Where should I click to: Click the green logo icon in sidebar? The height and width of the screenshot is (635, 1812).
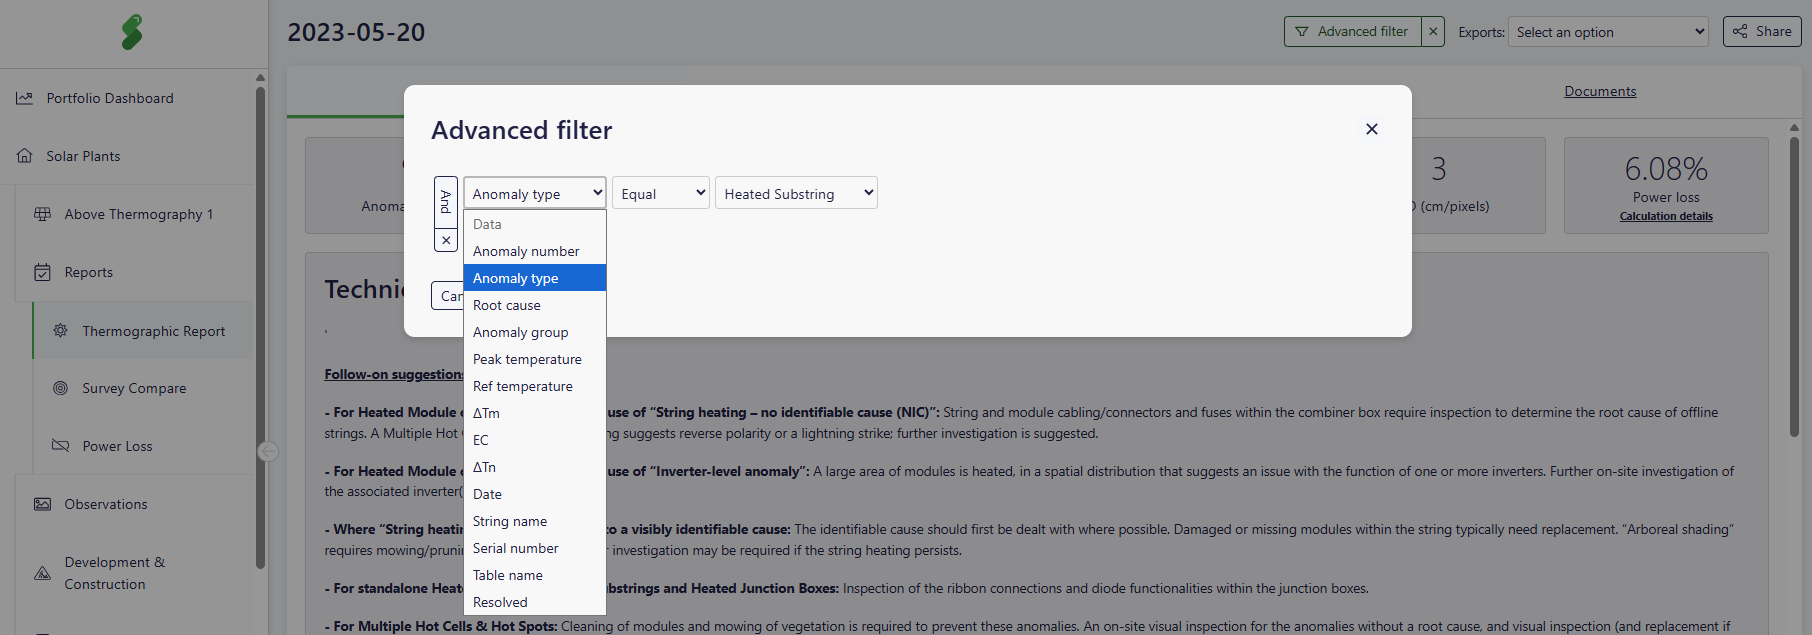(x=132, y=32)
